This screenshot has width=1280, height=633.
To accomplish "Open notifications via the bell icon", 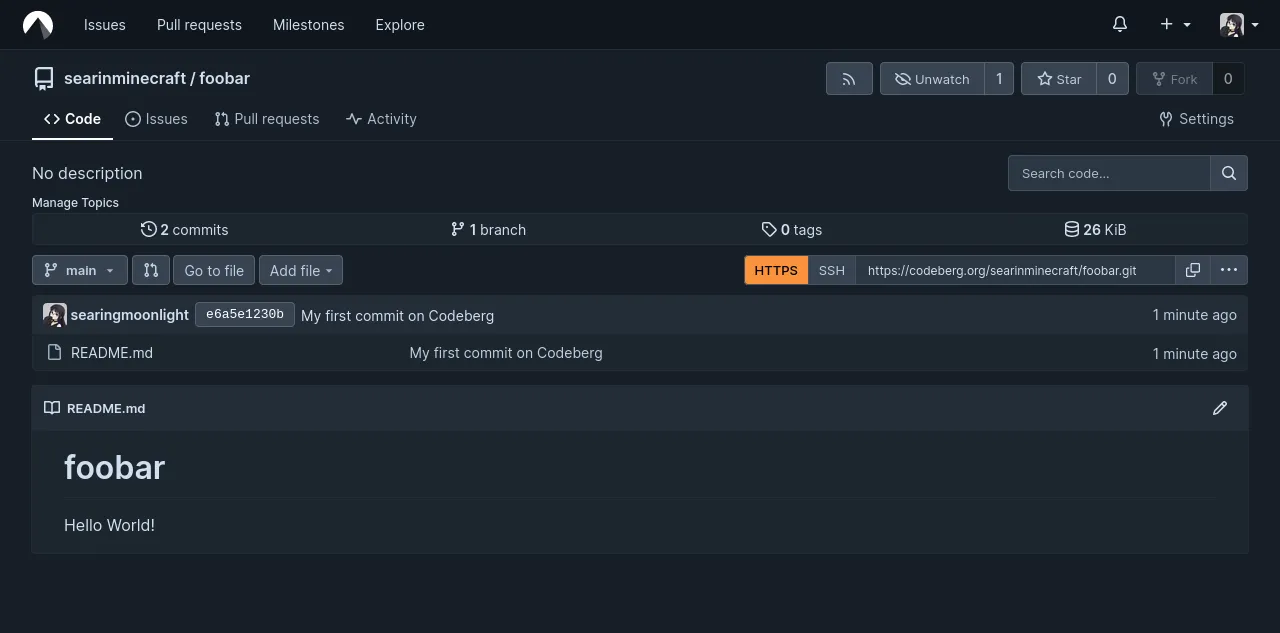I will [x=1119, y=24].
